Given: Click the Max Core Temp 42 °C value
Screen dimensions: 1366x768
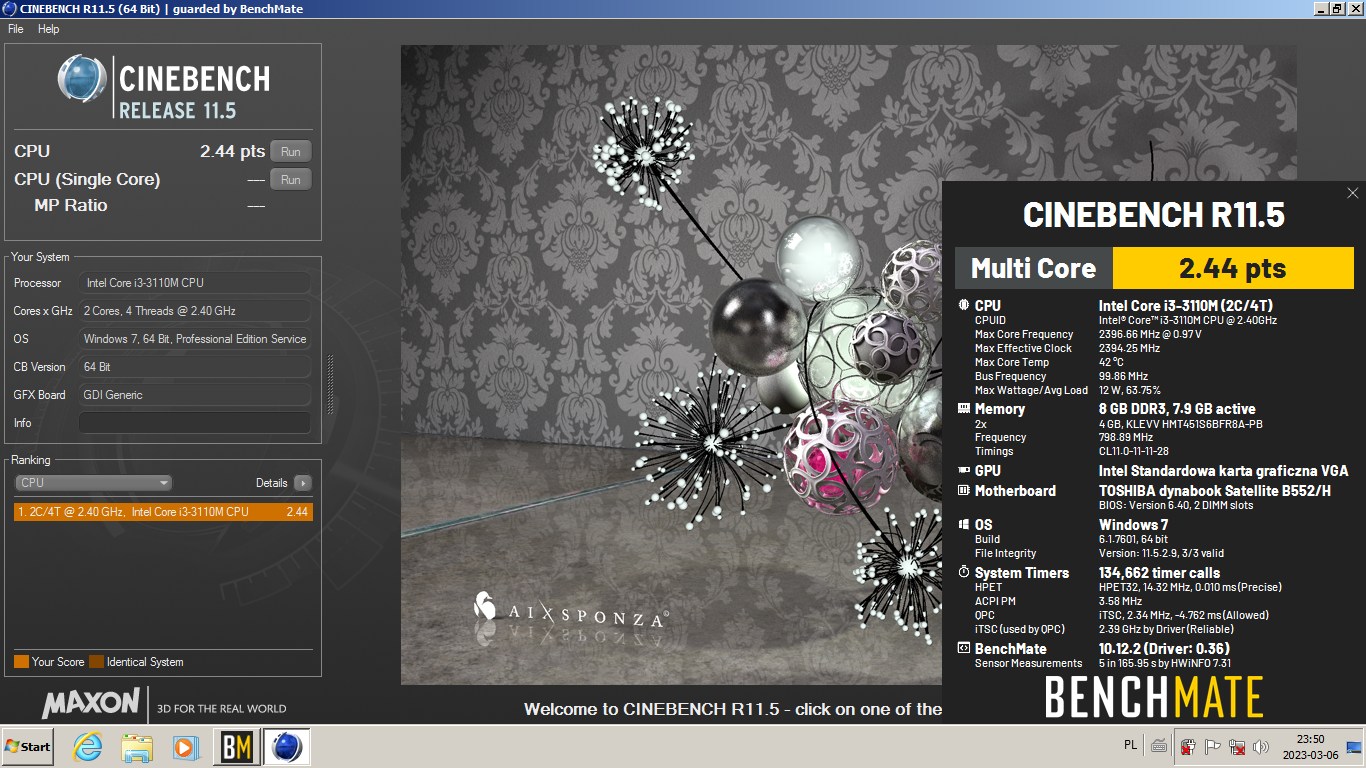Looking at the screenshot, I should click(x=1111, y=363).
